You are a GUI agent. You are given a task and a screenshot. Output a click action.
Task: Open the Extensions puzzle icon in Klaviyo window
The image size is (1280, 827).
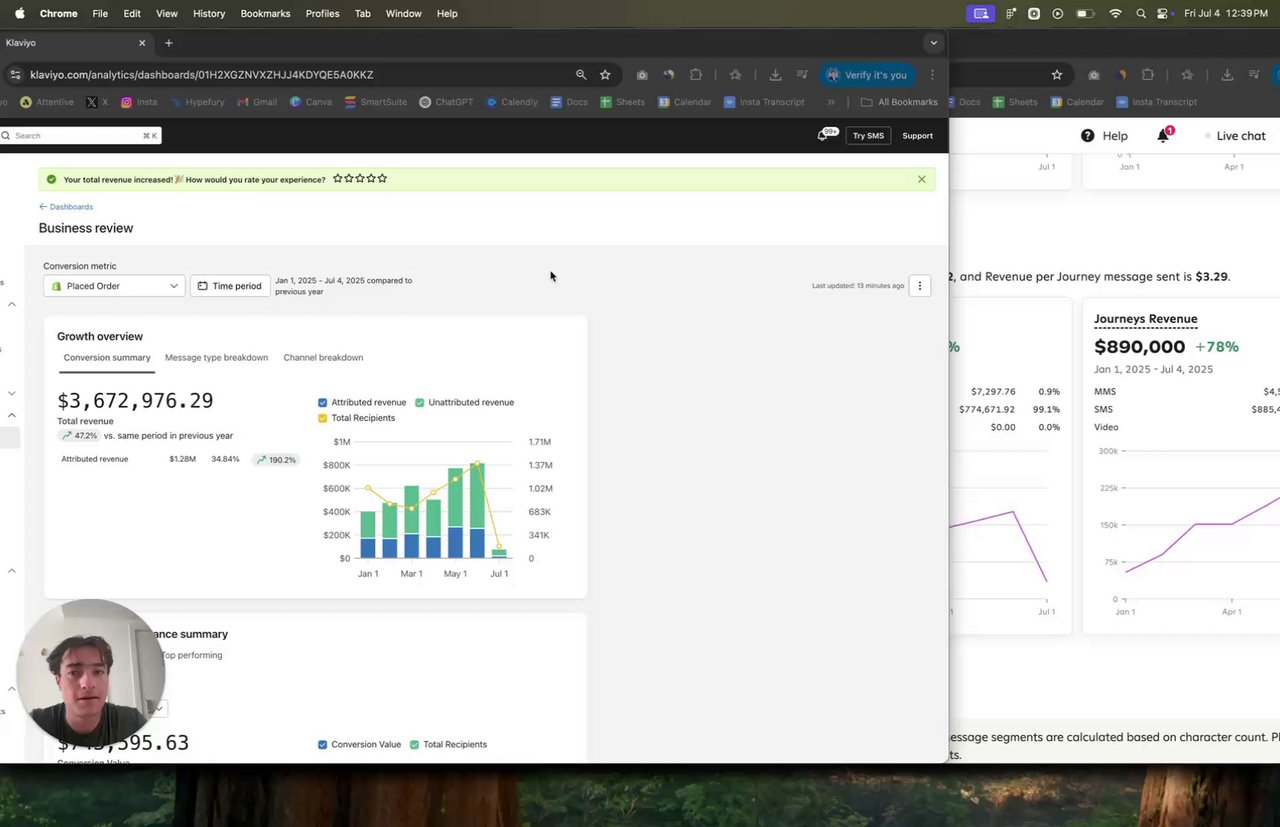pyautogui.click(x=696, y=75)
